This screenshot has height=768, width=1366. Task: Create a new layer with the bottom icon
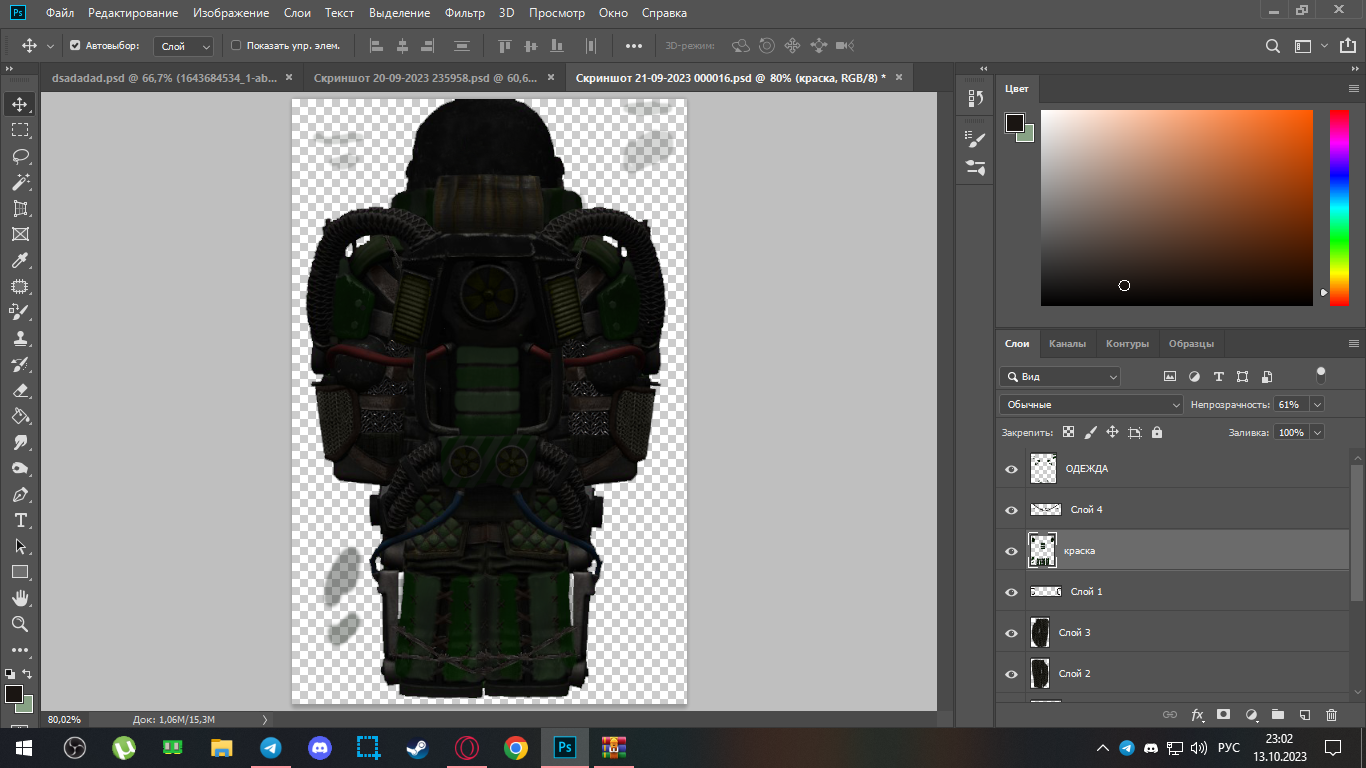1304,715
